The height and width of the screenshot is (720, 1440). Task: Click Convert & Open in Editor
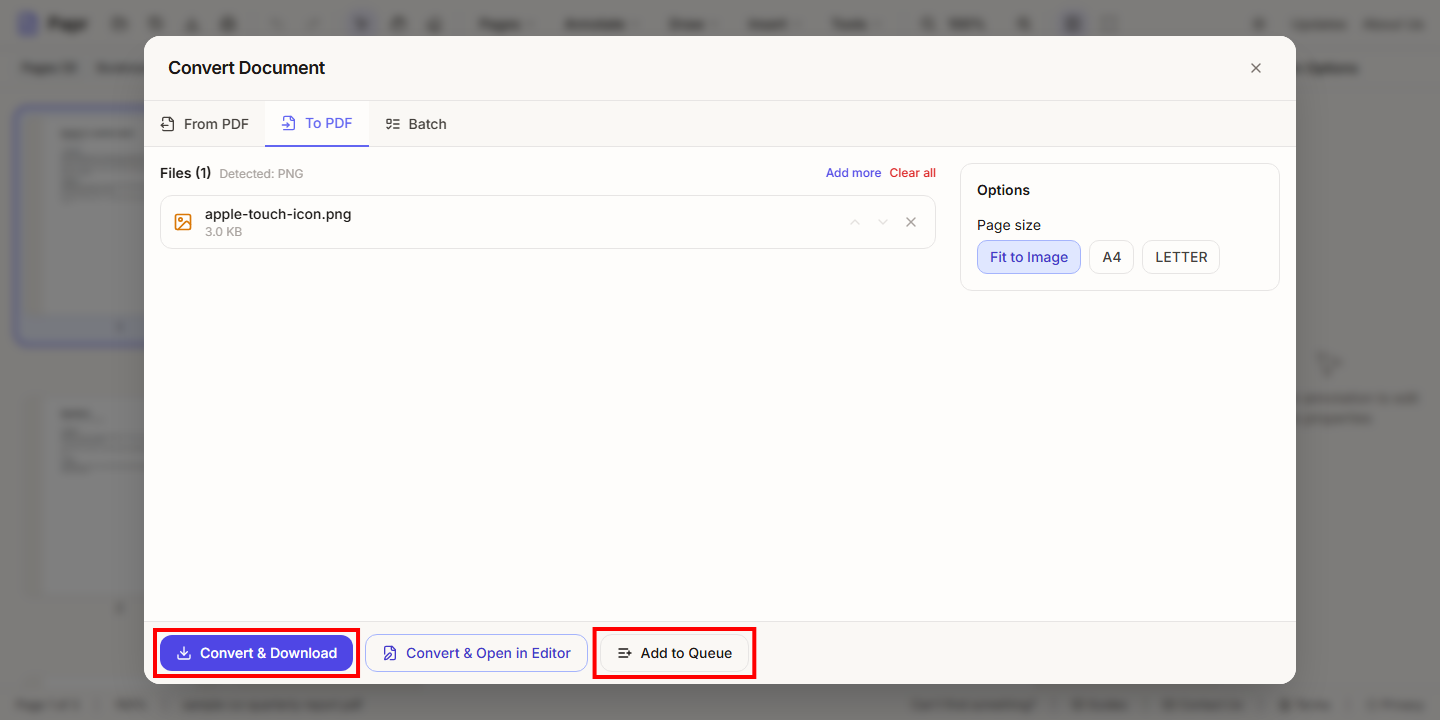tap(476, 653)
